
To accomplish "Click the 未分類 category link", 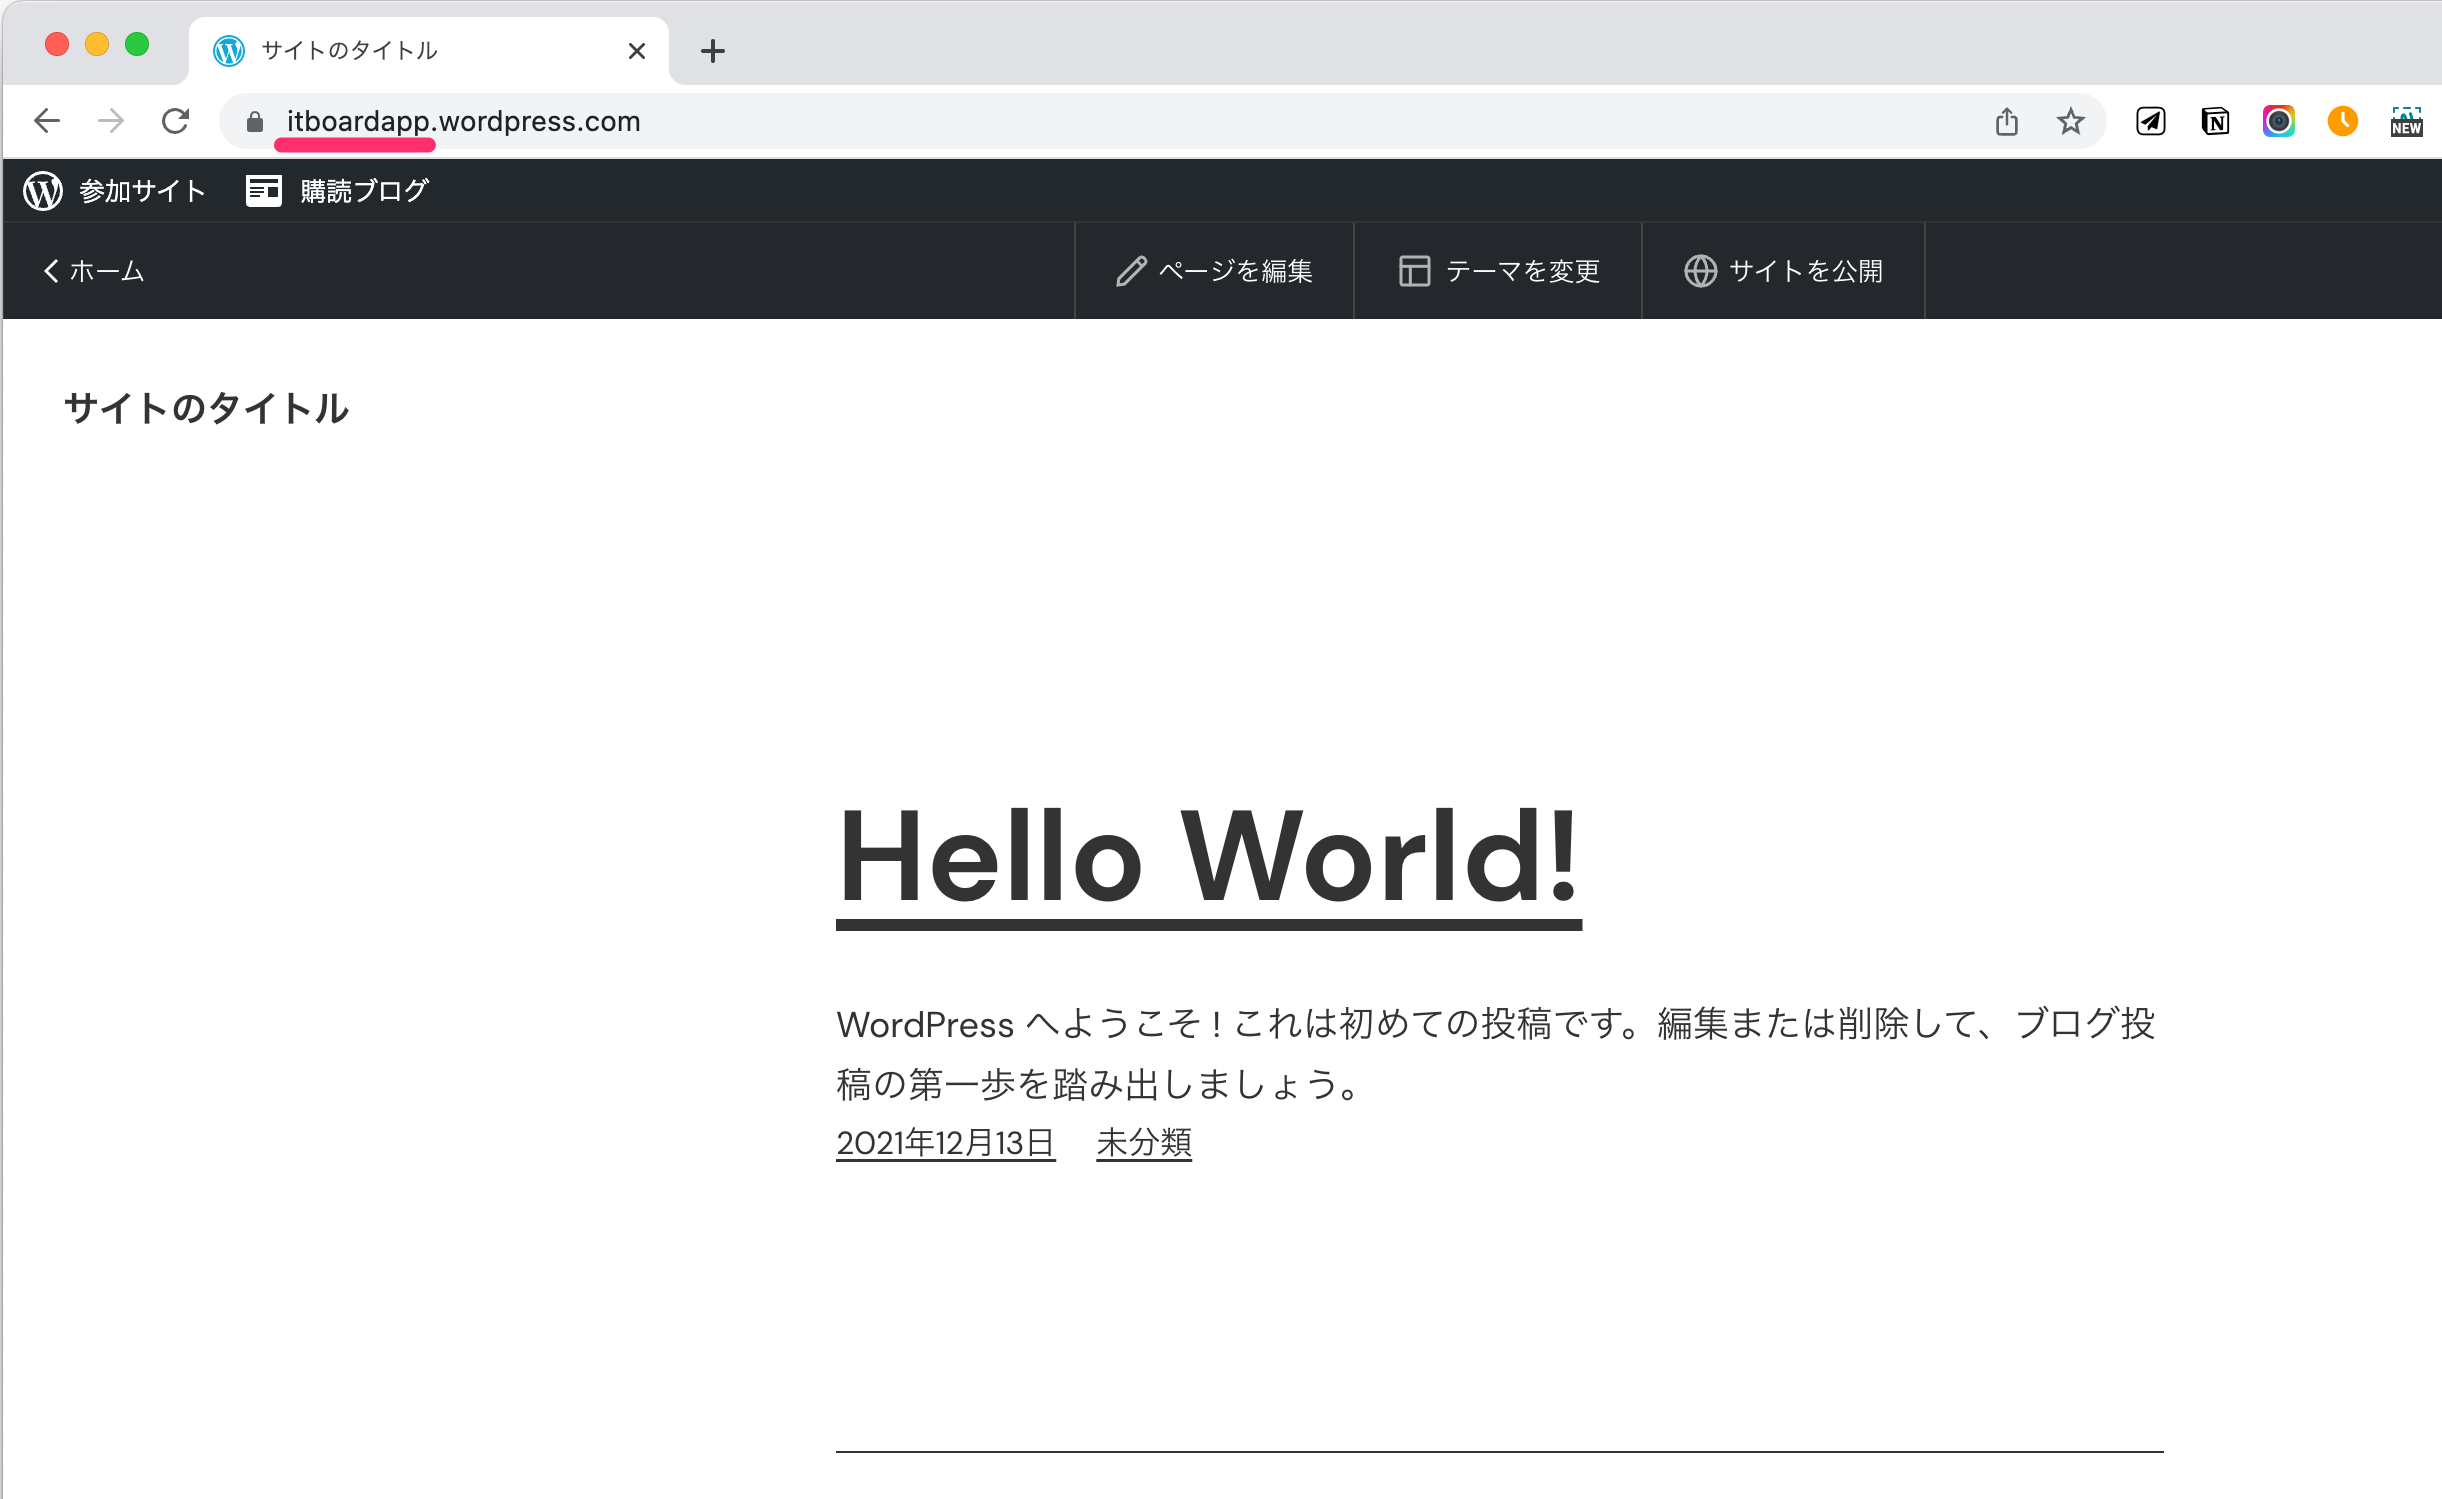I will 1143,1142.
